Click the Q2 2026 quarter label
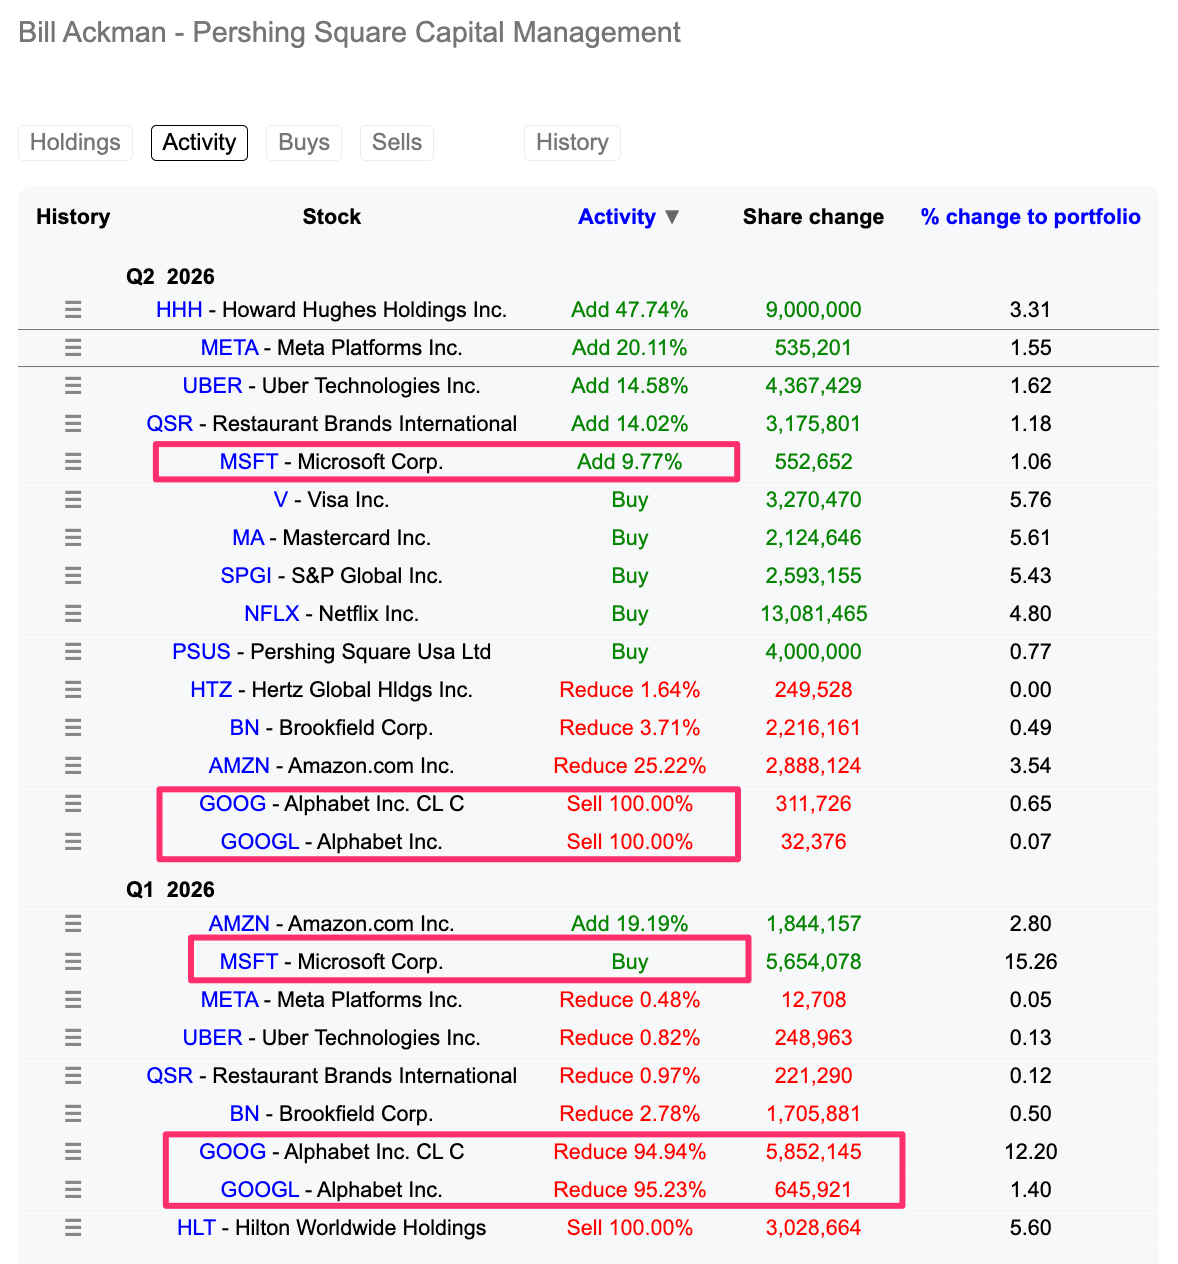 pyautogui.click(x=170, y=277)
